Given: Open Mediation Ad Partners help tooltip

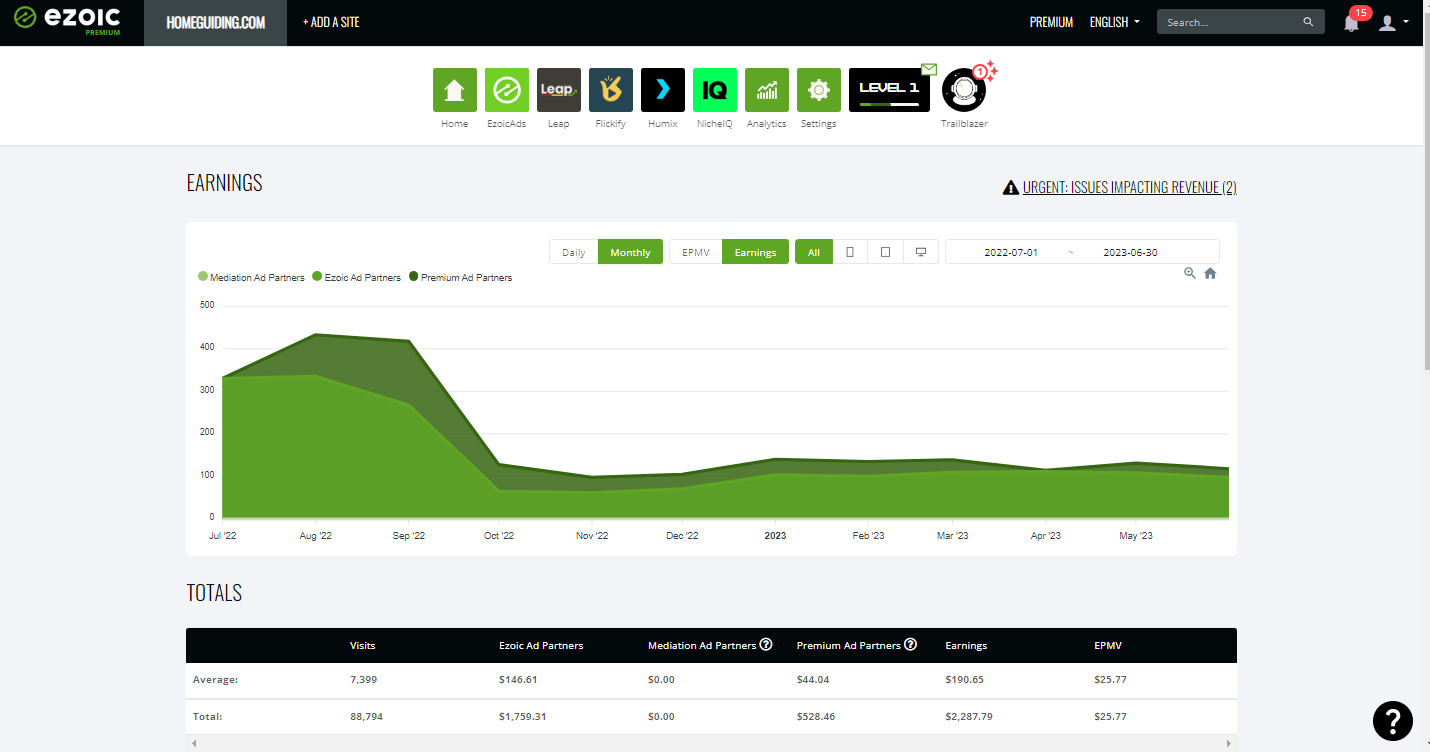Looking at the screenshot, I should [766, 644].
